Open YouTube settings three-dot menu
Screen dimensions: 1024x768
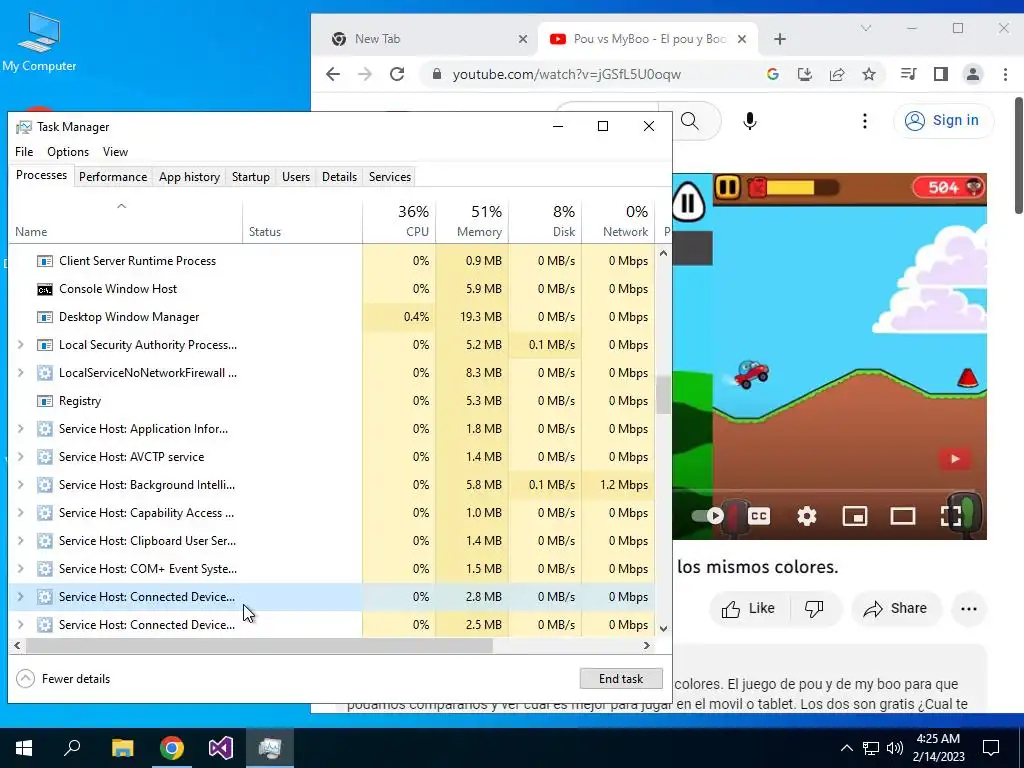(865, 121)
